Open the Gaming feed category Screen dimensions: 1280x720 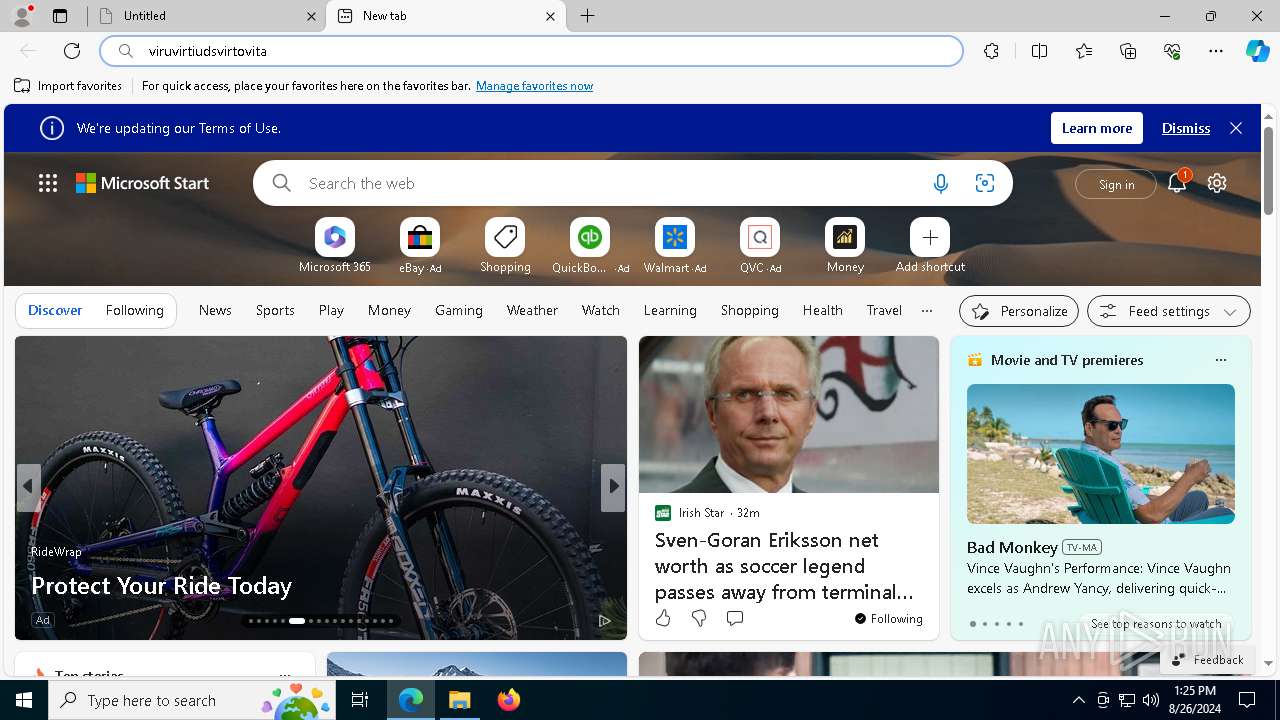click(x=459, y=311)
